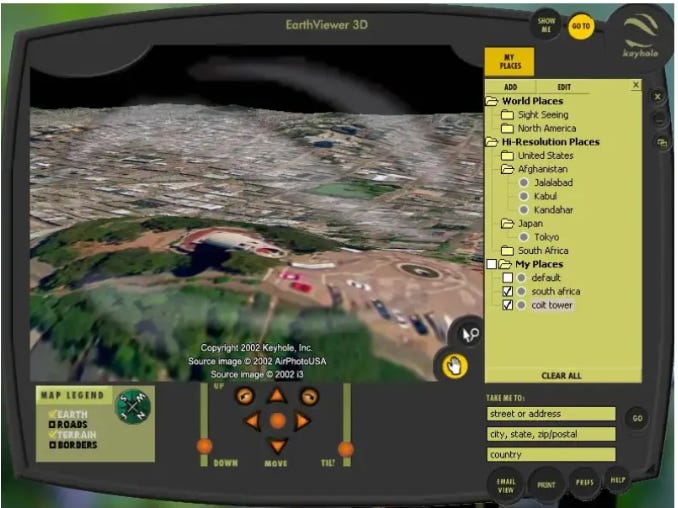
Task: Close the My Places panel
Action: click(x=636, y=85)
